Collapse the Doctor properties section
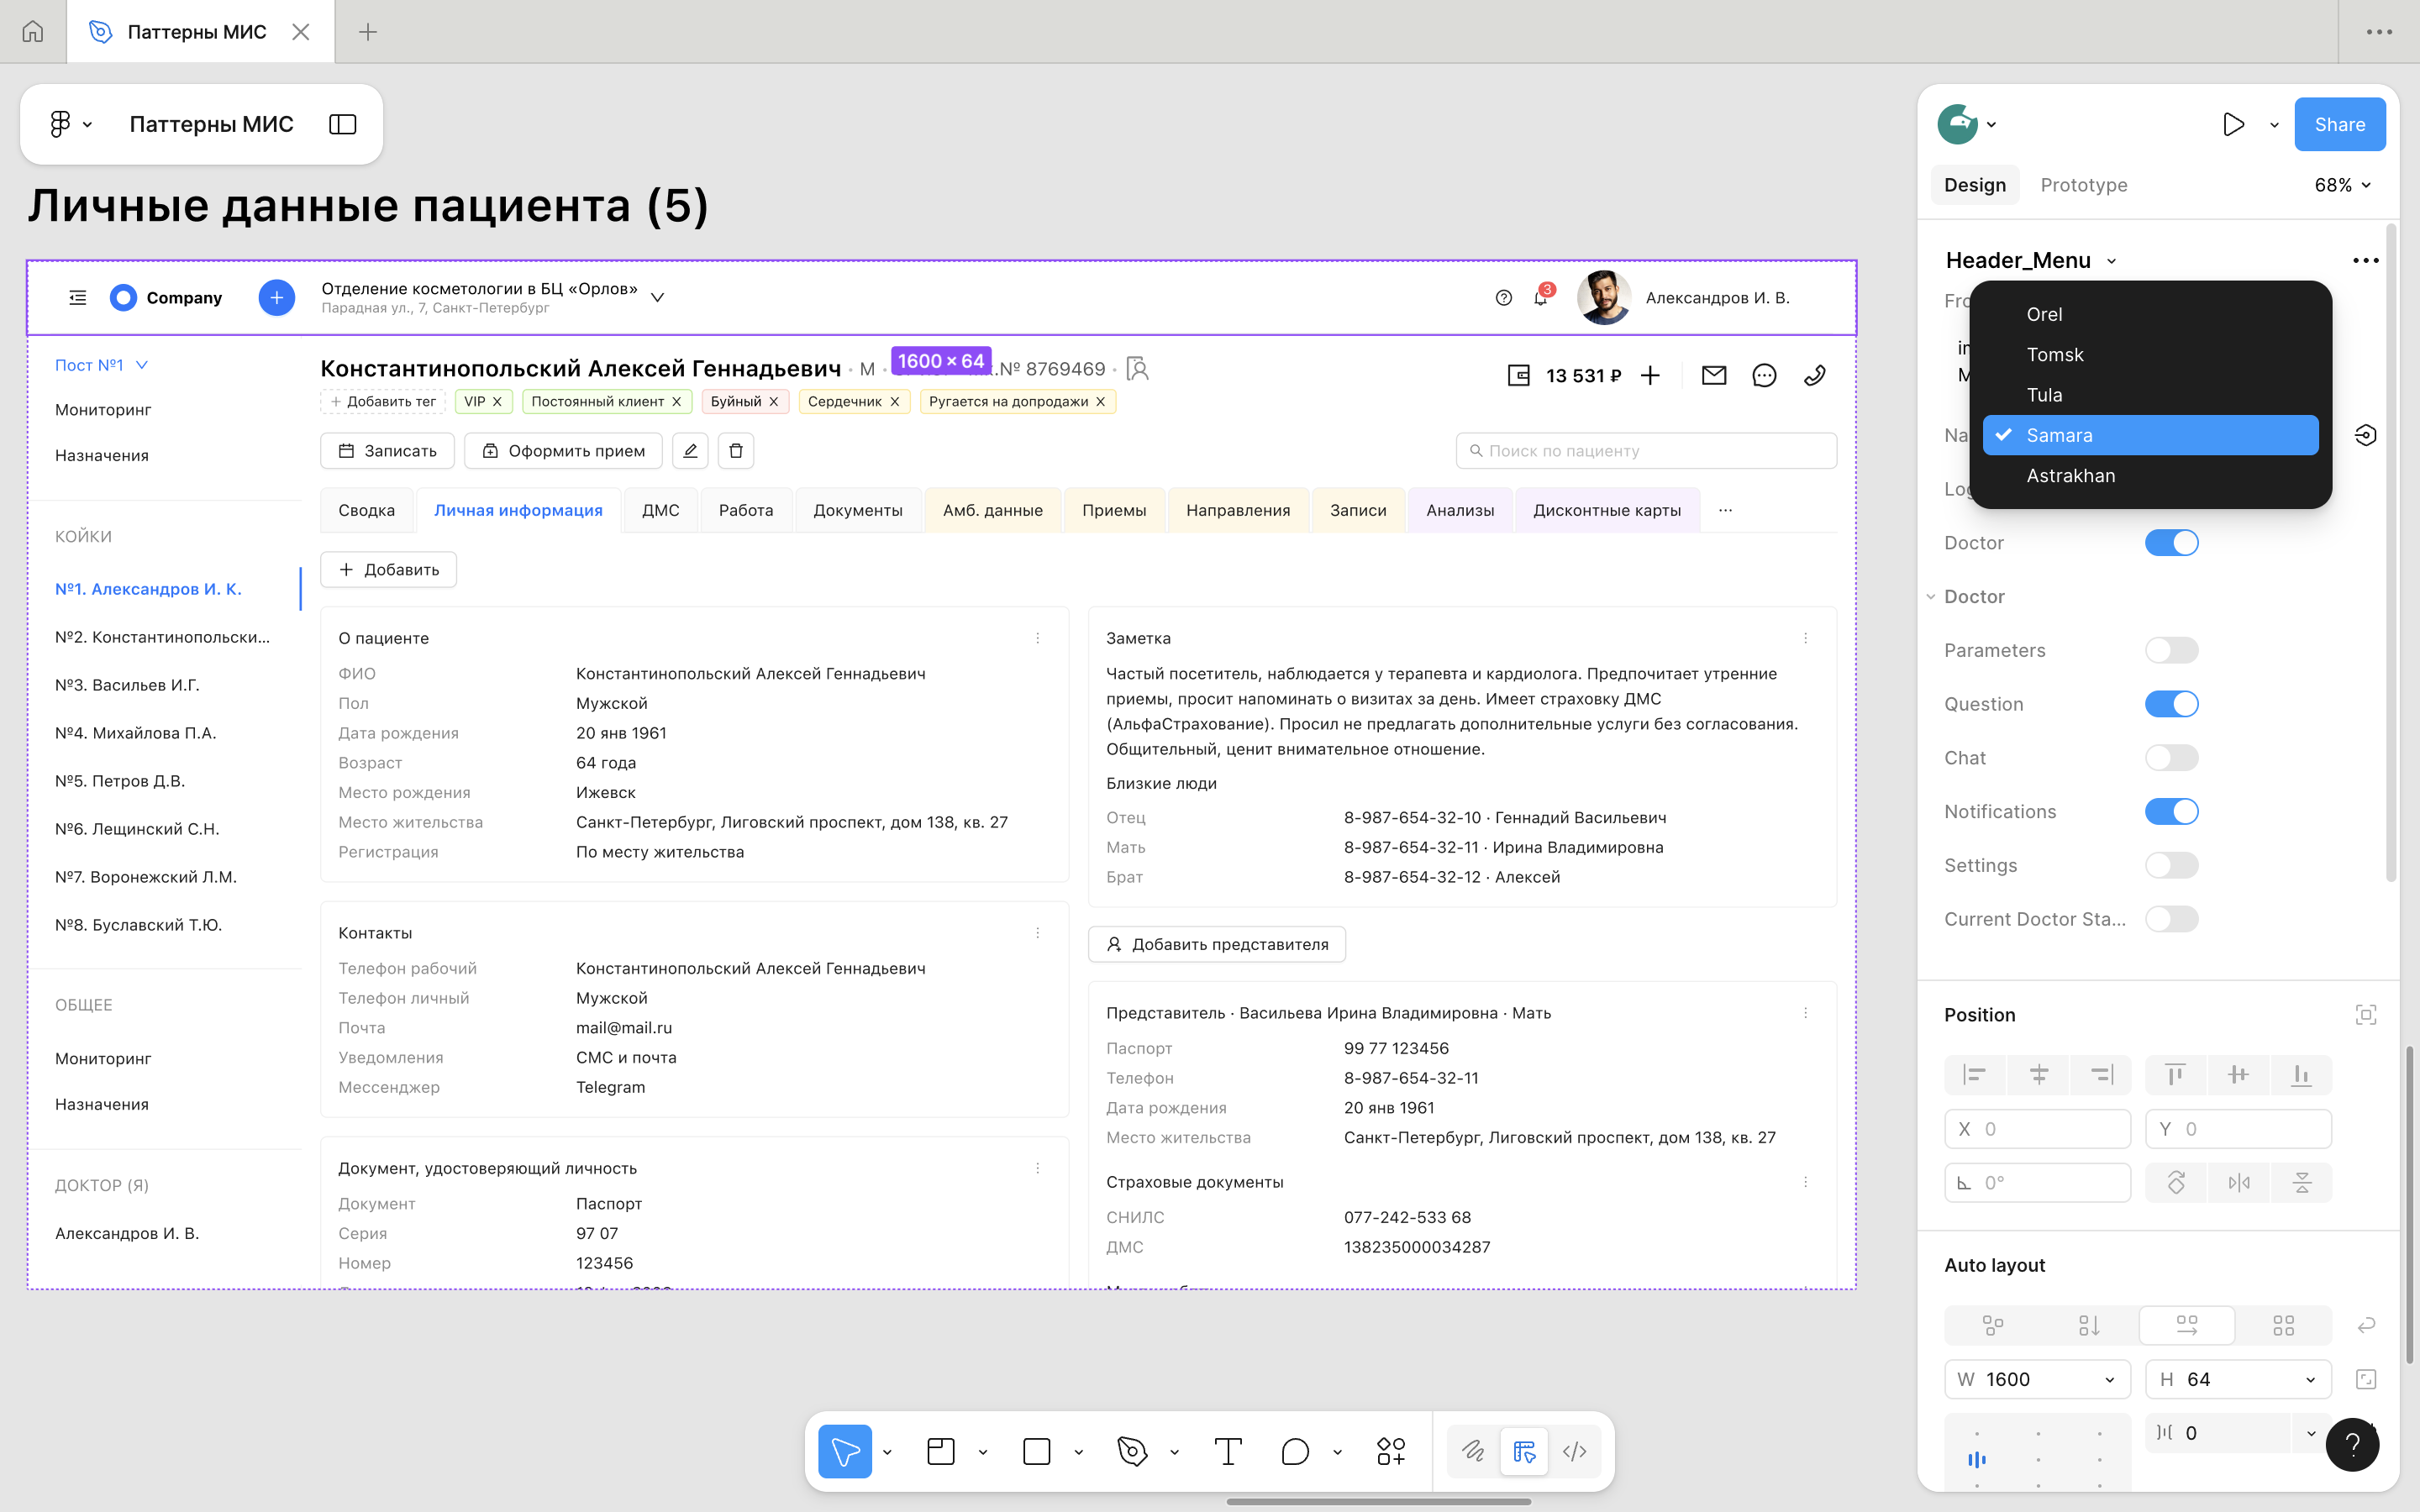 (x=1931, y=597)
